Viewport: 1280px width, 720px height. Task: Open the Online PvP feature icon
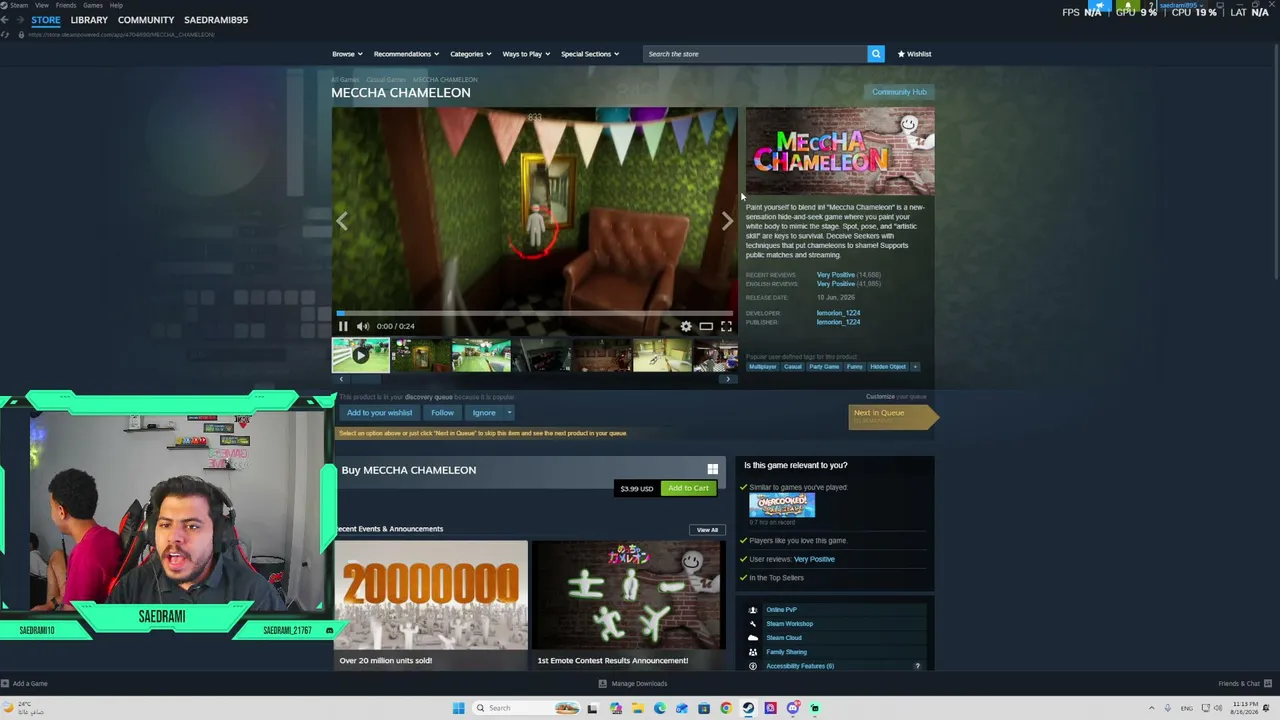pyautogui.click(x=753, y=610)
